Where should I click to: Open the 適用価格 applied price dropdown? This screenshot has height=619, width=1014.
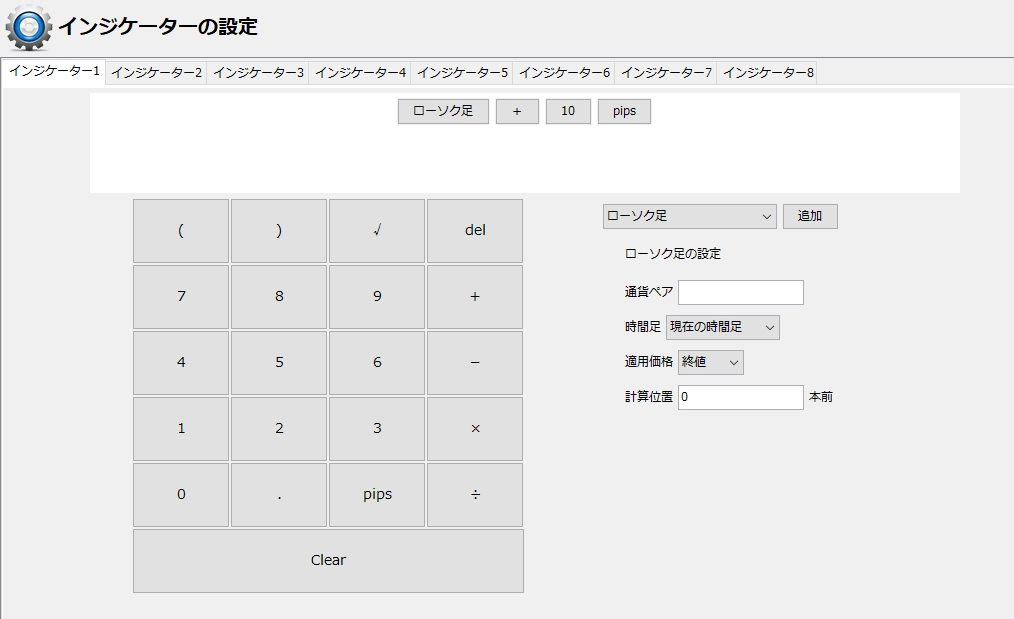tap(709, 362)
